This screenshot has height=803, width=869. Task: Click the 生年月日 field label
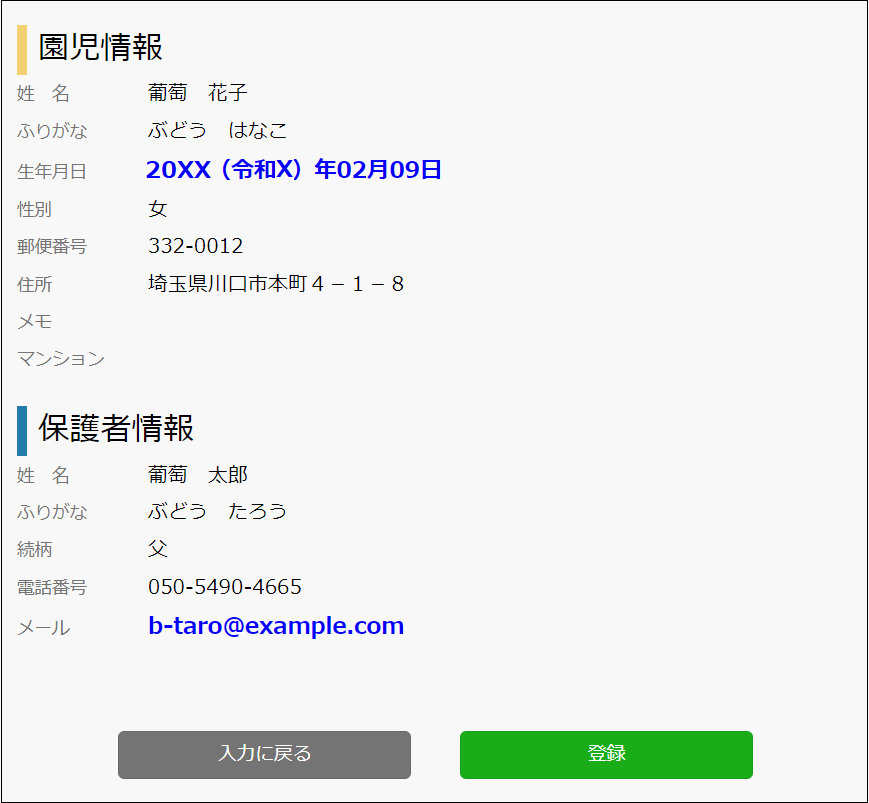coord(52,172)
